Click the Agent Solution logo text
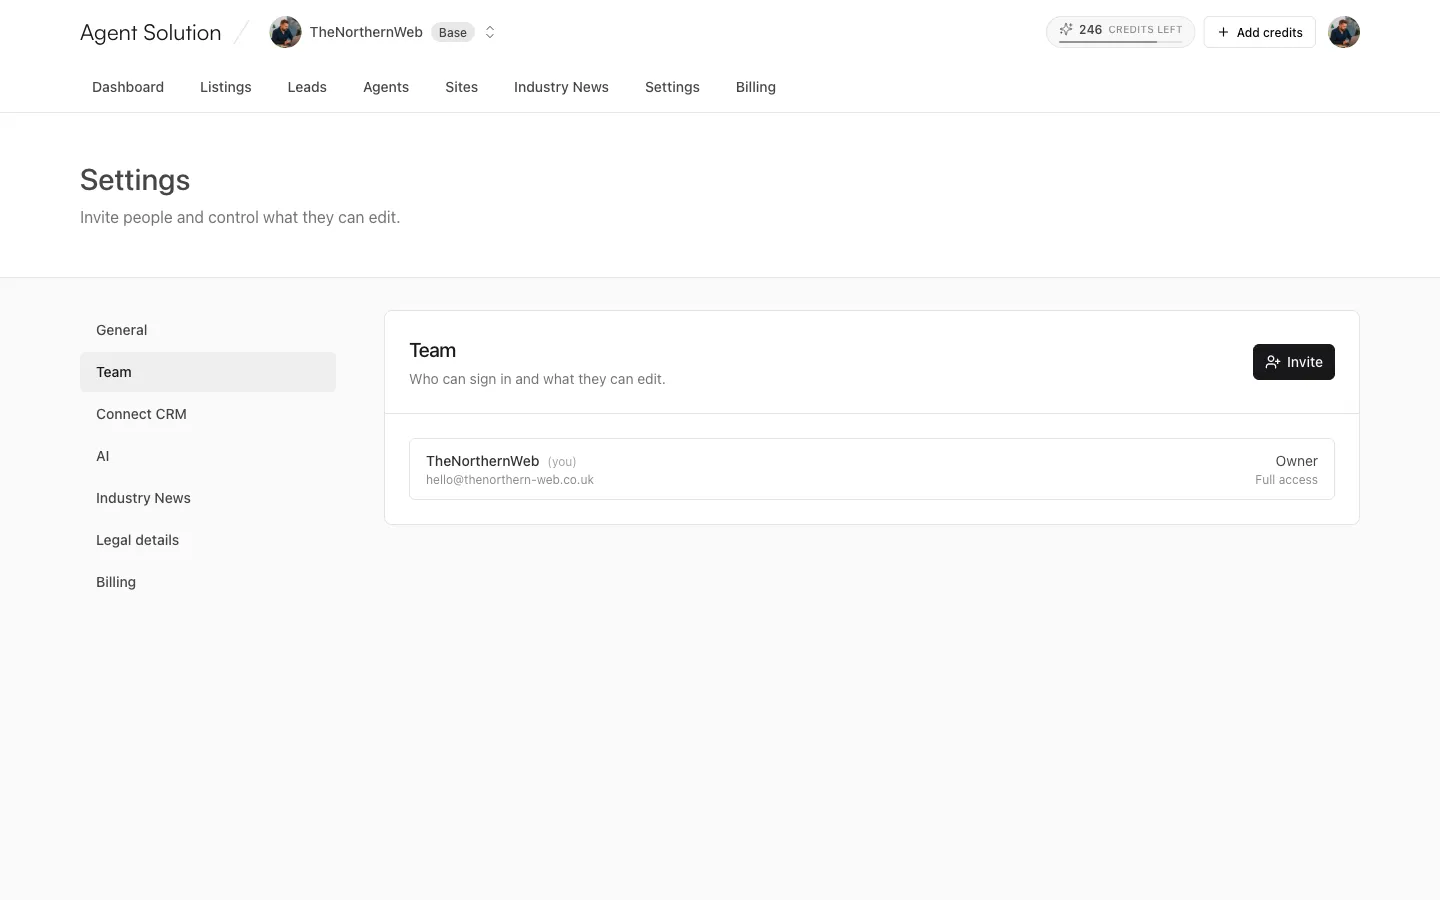Screen dimensions: 1440x900 tap(150, 32)
